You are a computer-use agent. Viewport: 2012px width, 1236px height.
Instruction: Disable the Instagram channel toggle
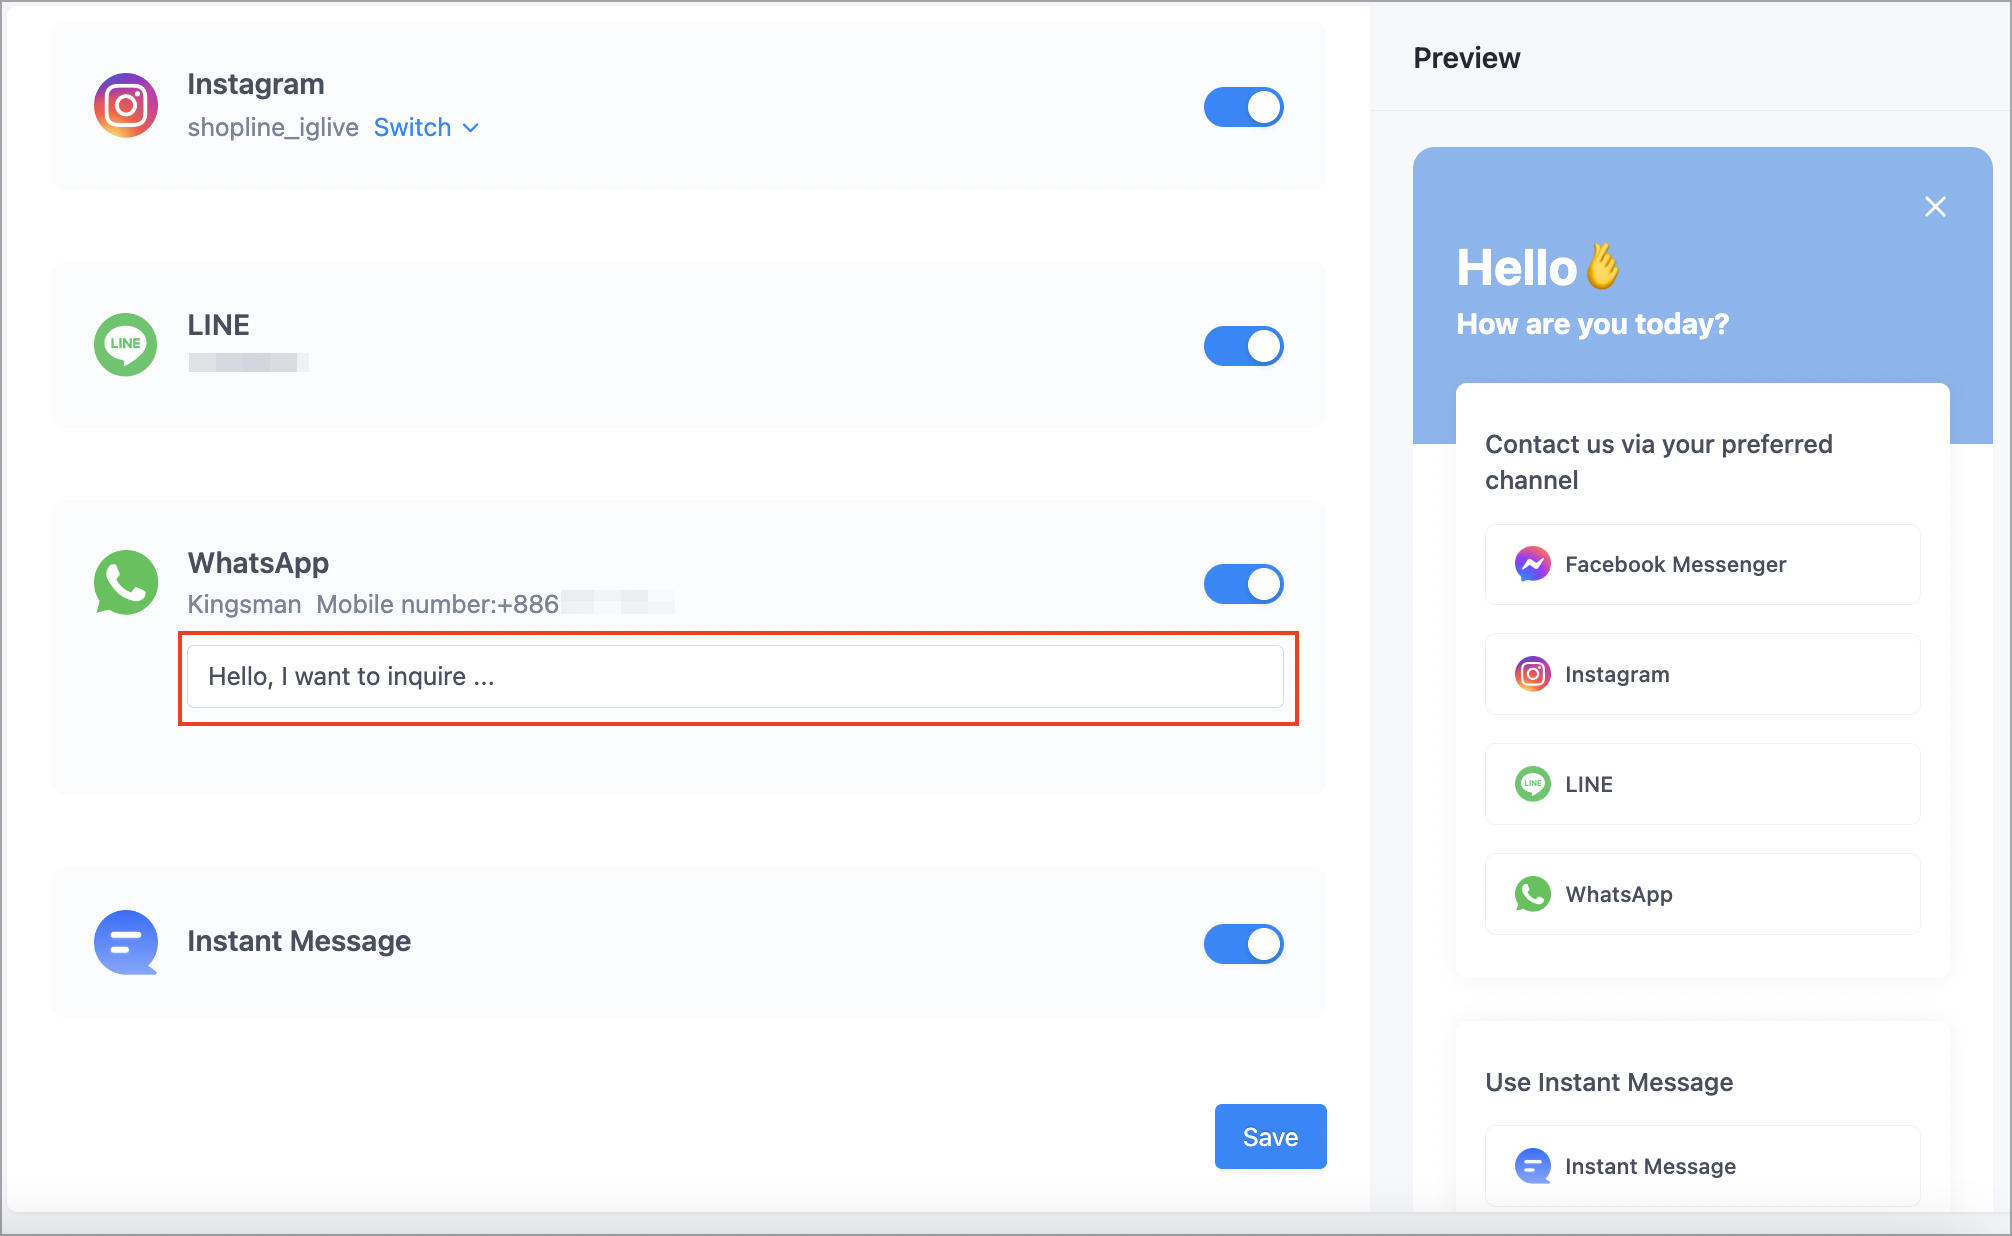coord(1243,106)
